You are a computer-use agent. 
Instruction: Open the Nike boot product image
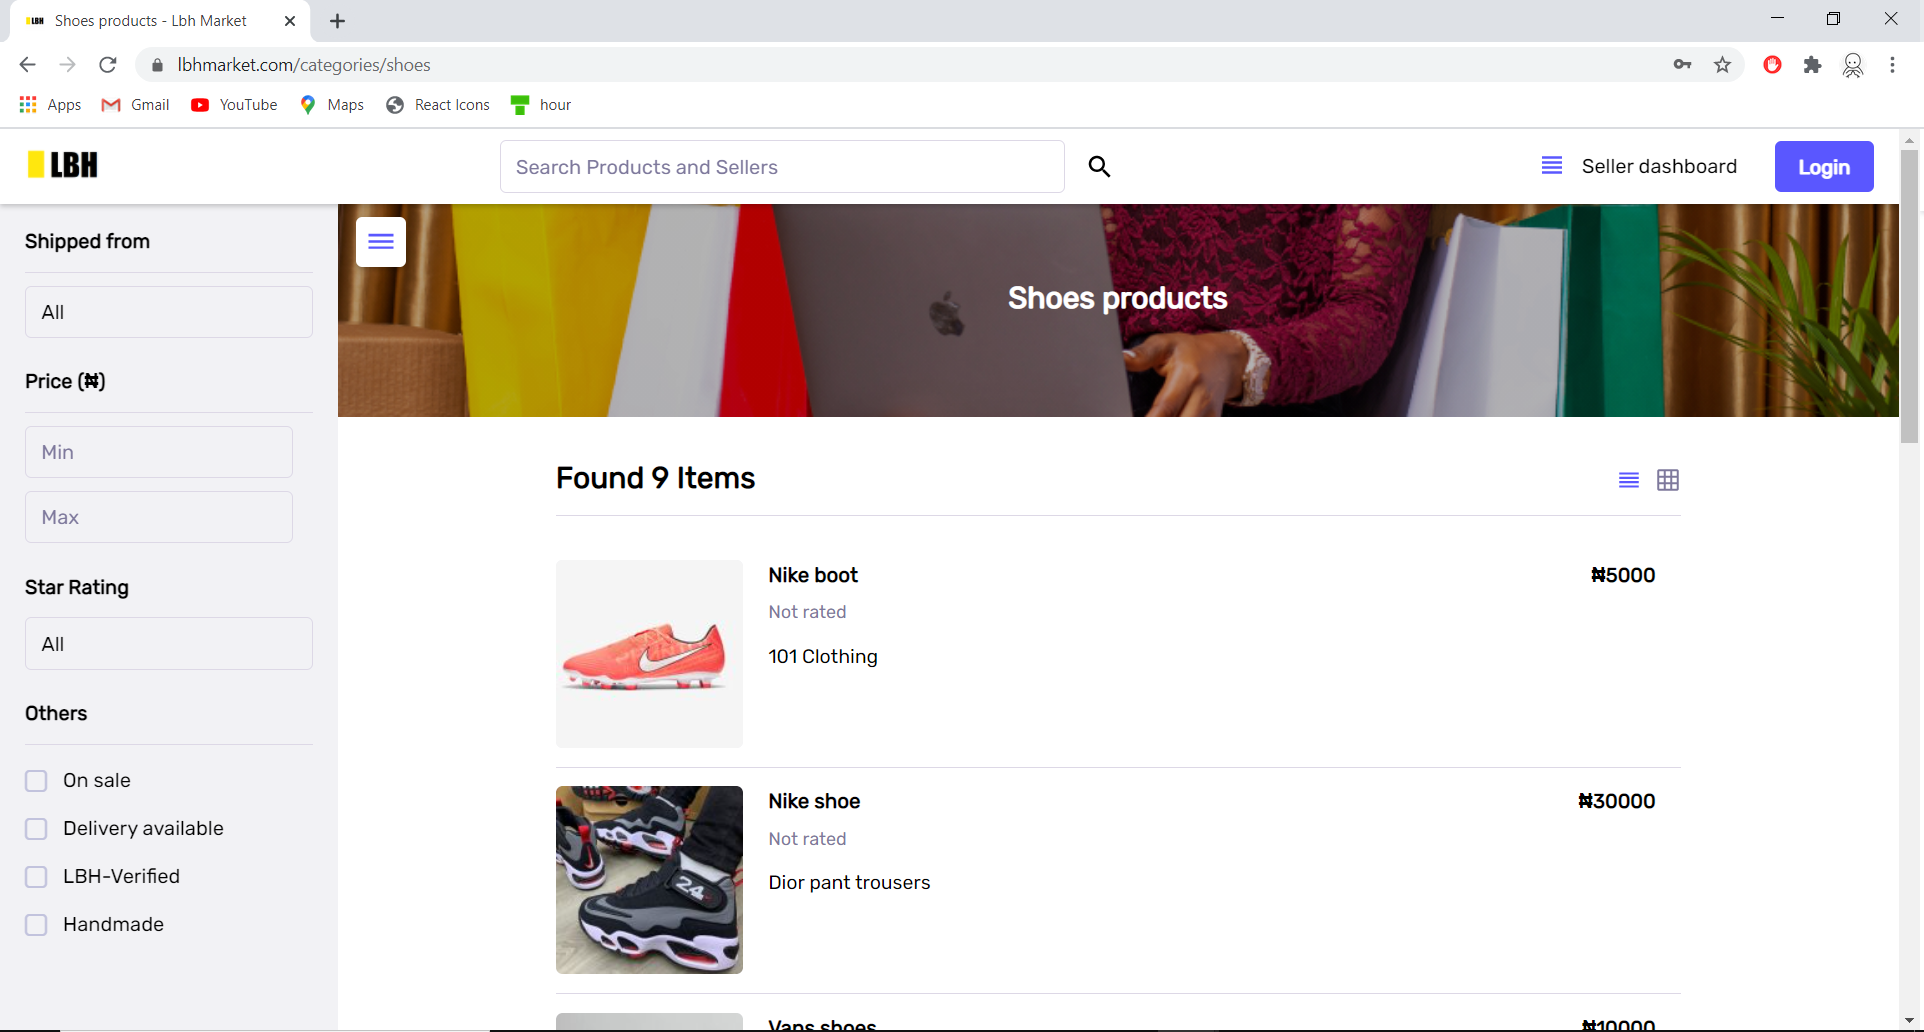click(x=649, y=654)
